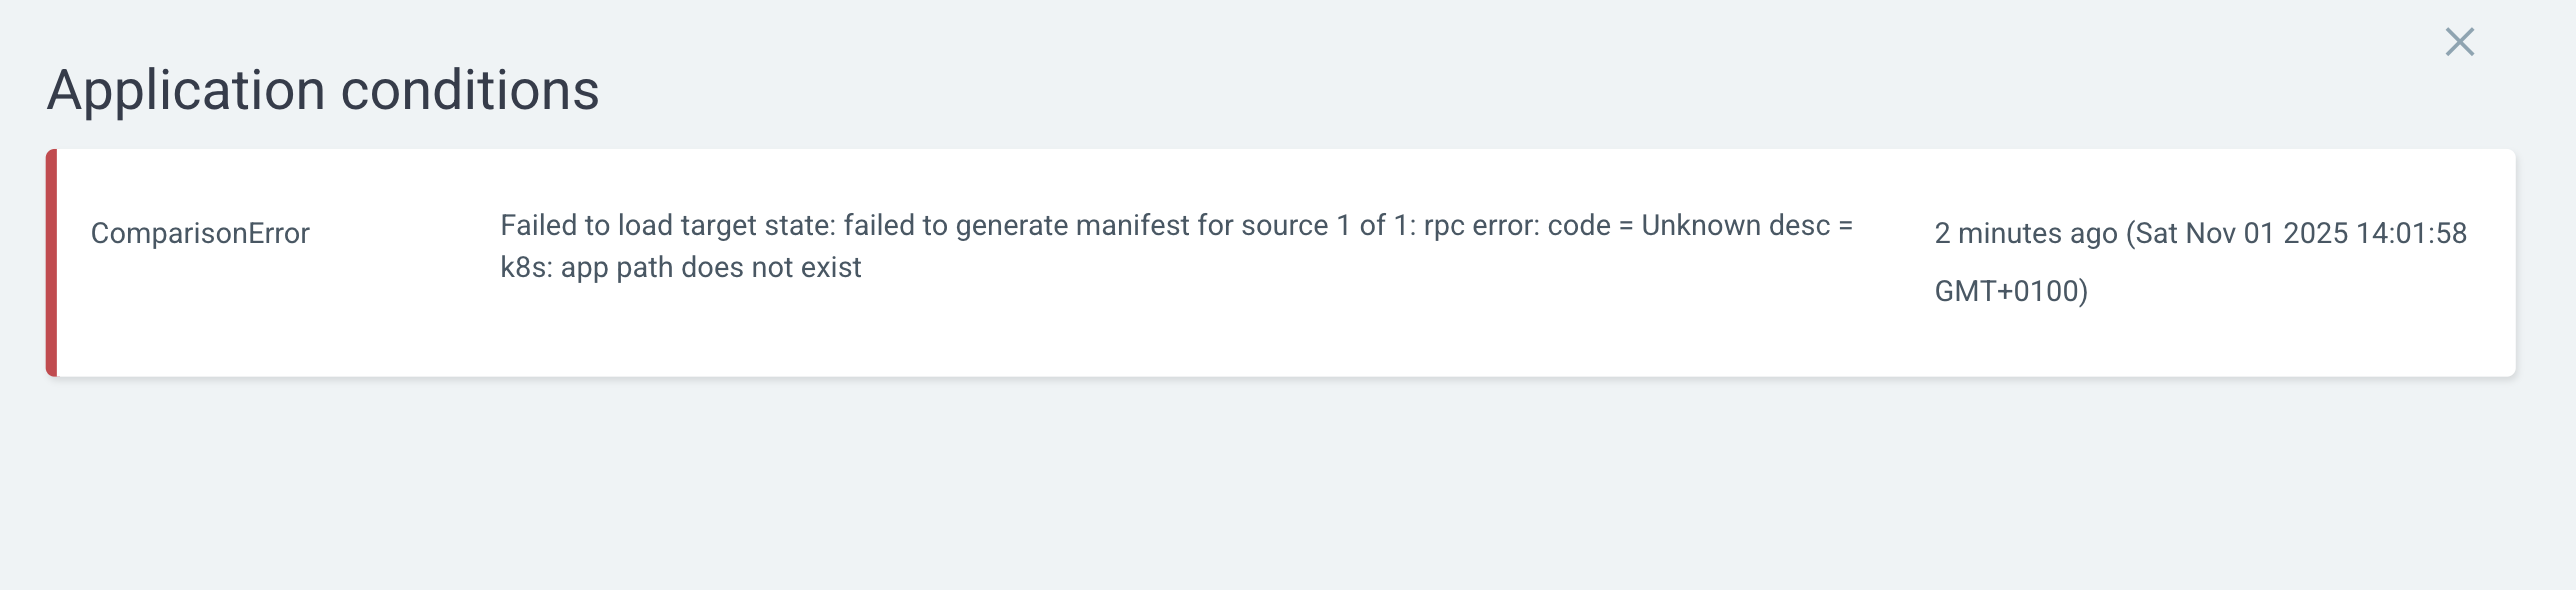
Task: Click the word "conditions" in the heading
Action: pyautogui.click(x=470, y=90)
